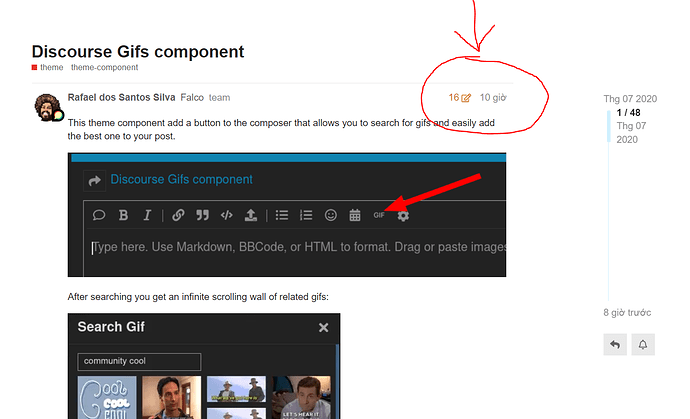Viewport: 690px width, 419px height.
Task: Click the timeline scroller handle bar
Action: click(609, 126)
